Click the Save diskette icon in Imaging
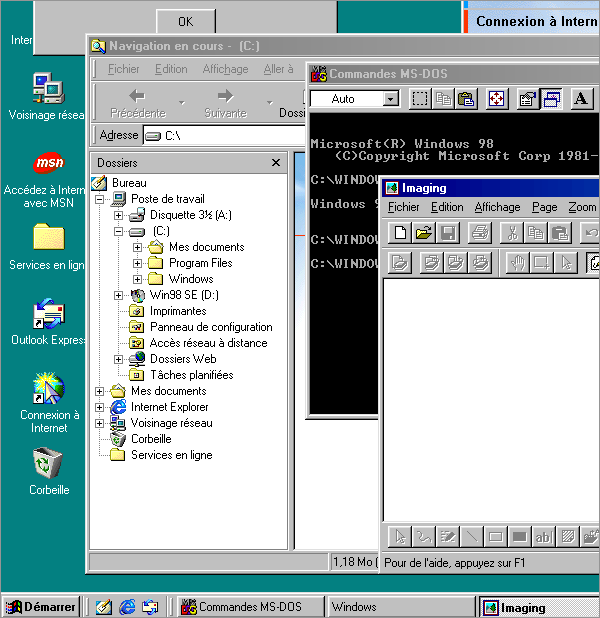This screenshot has width=600, height=618. pos(448,233)
